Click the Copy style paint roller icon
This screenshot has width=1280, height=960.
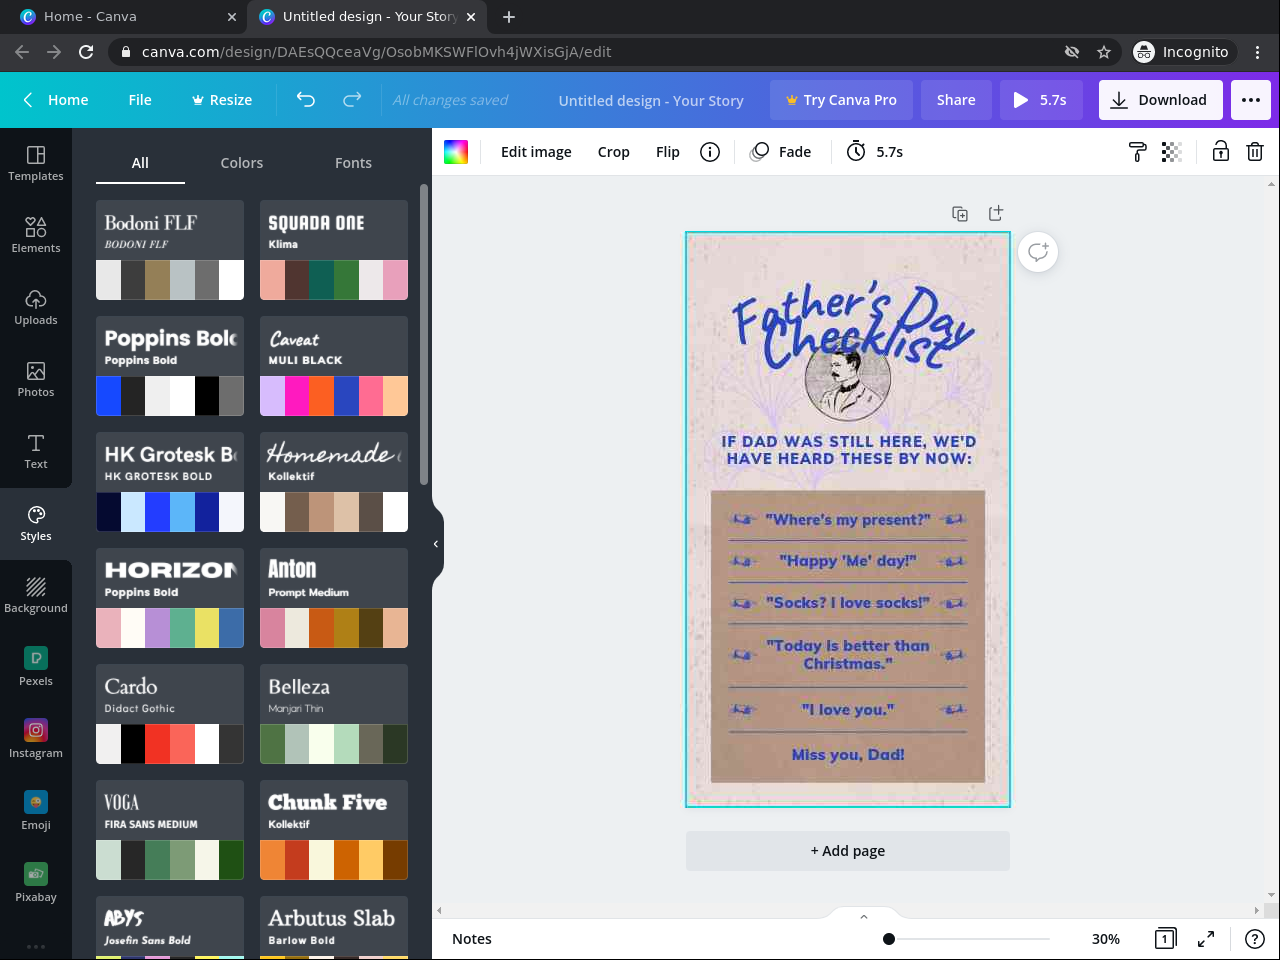(x=1137, y=152)
